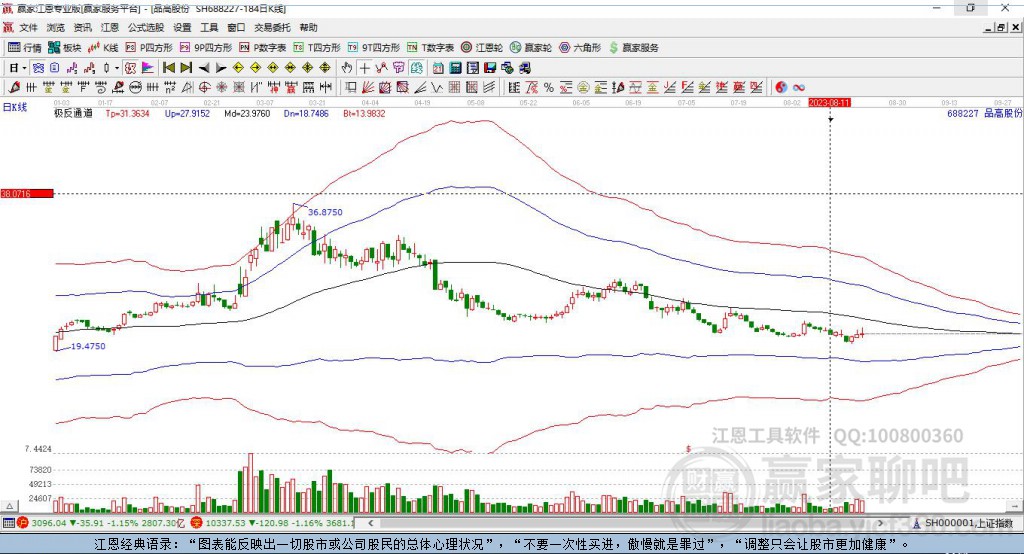Jump to last bar icon

point(186,68)
